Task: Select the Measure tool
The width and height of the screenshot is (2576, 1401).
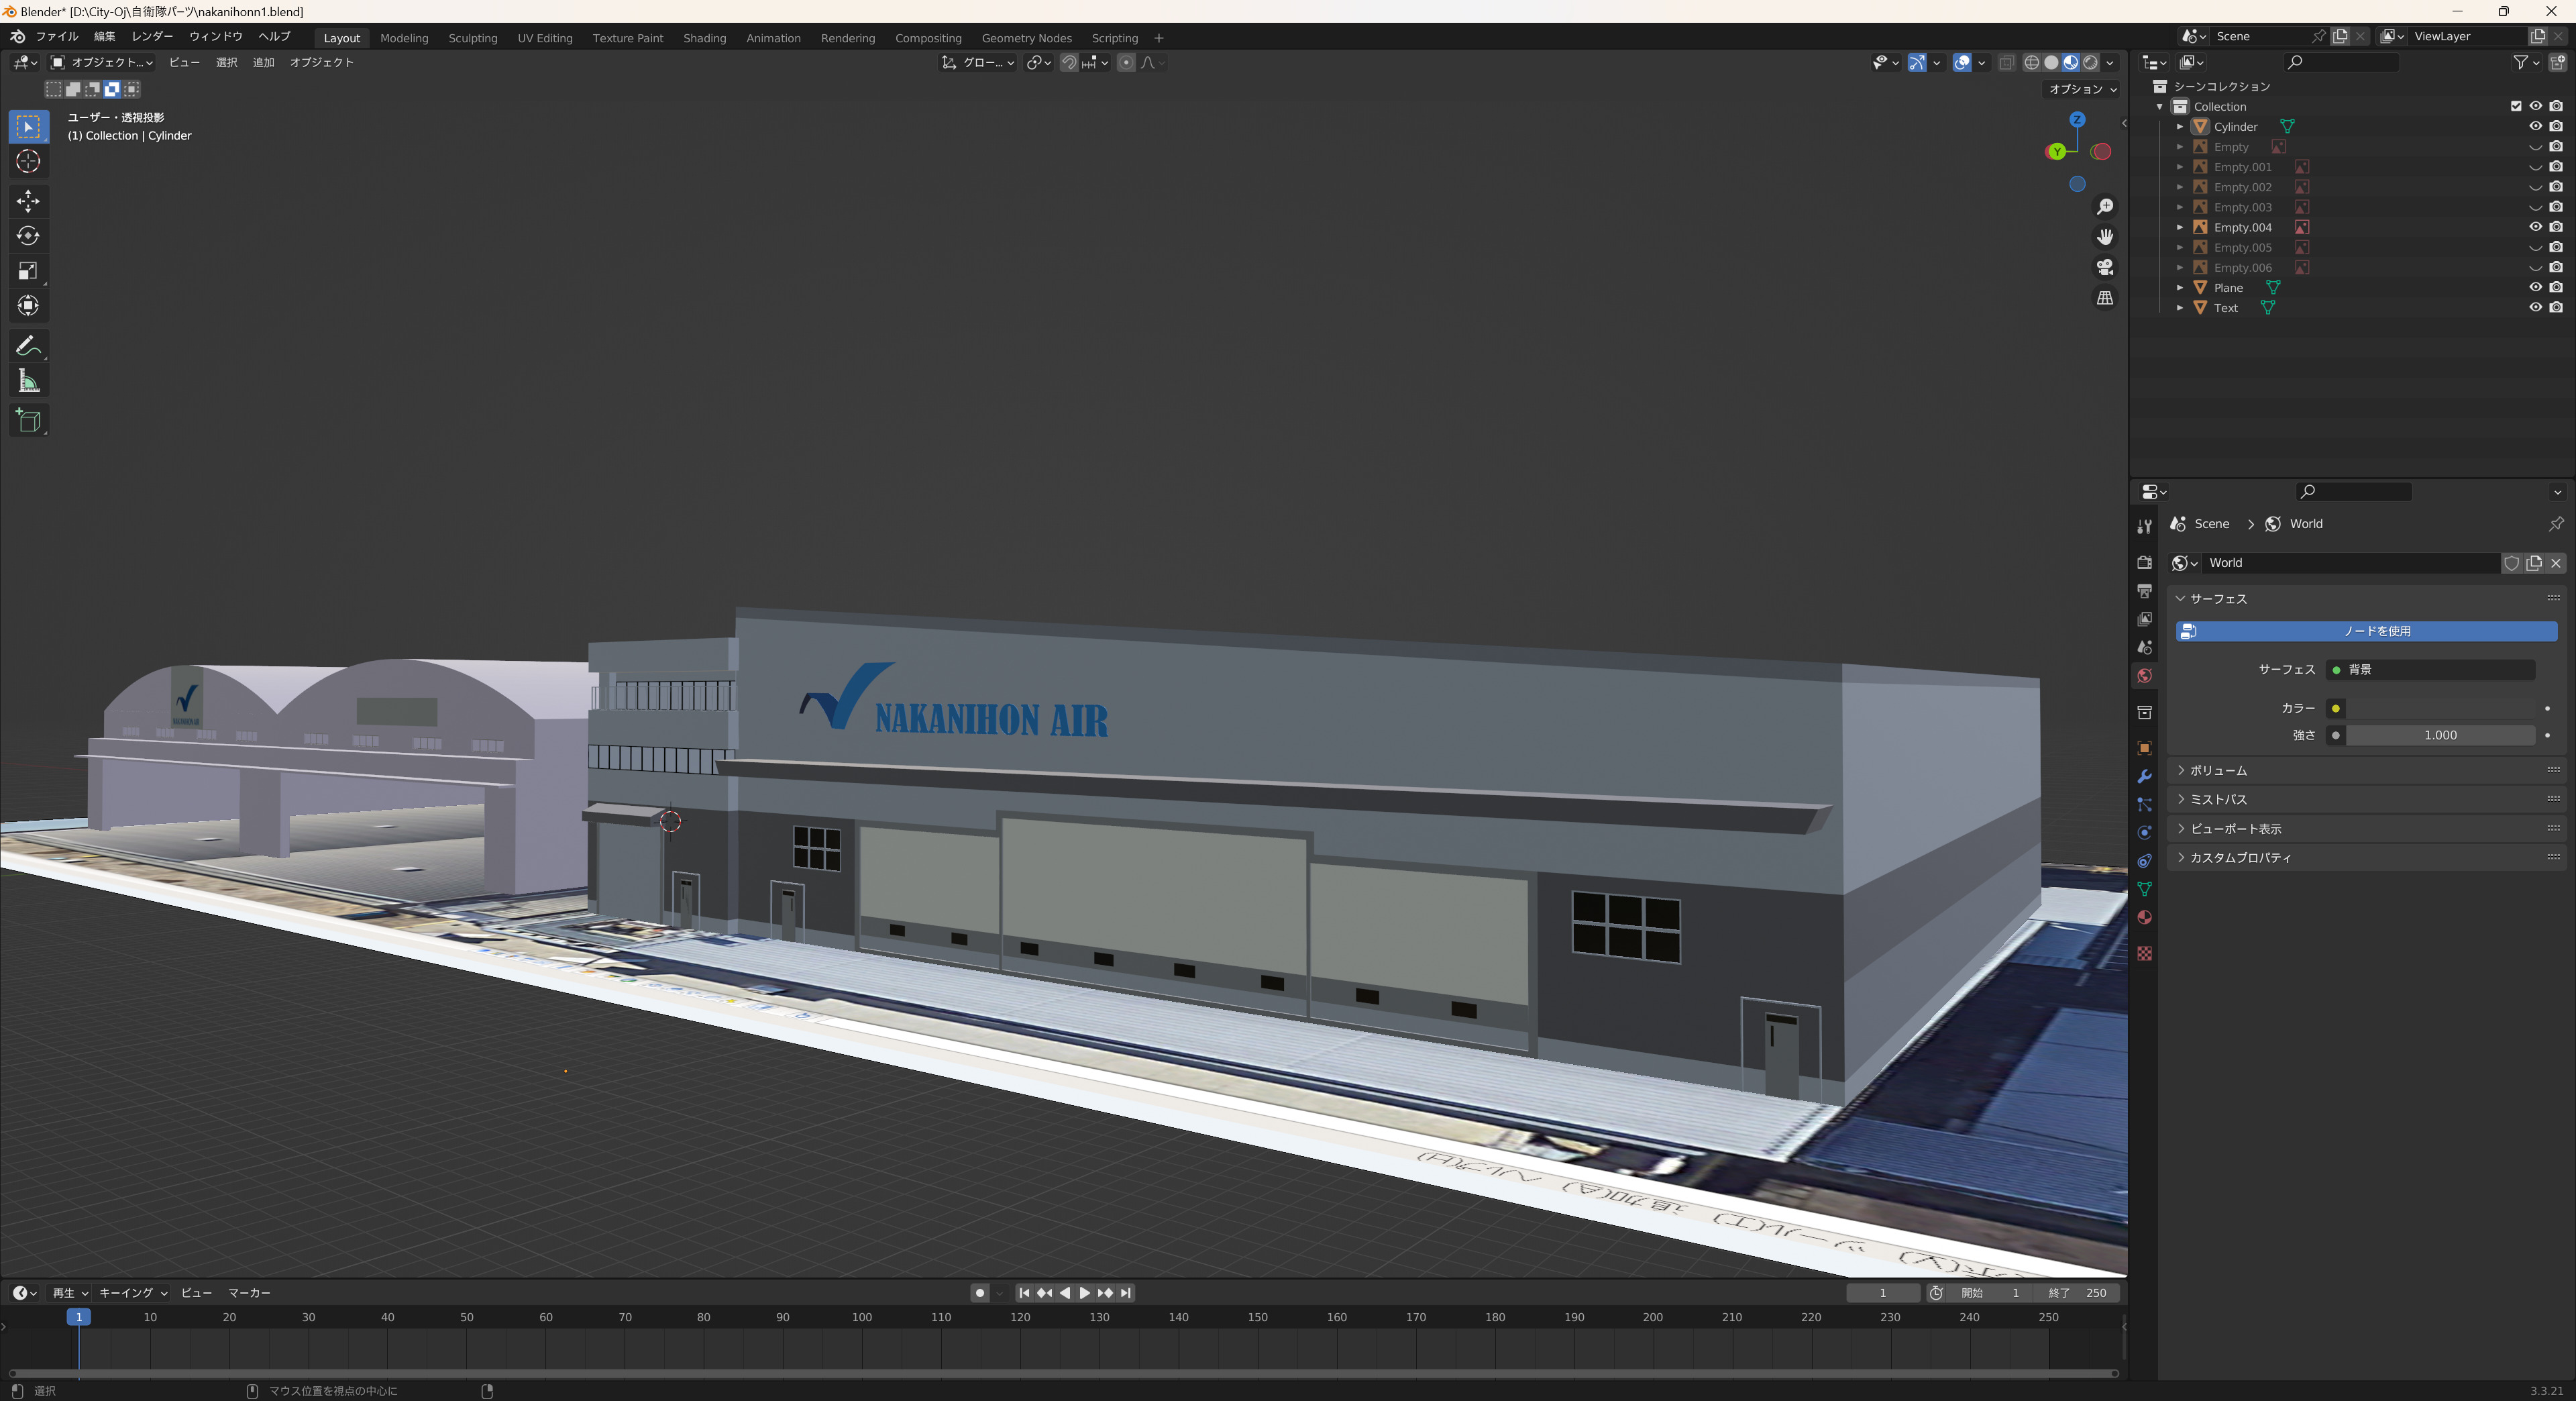Action: 28,381
